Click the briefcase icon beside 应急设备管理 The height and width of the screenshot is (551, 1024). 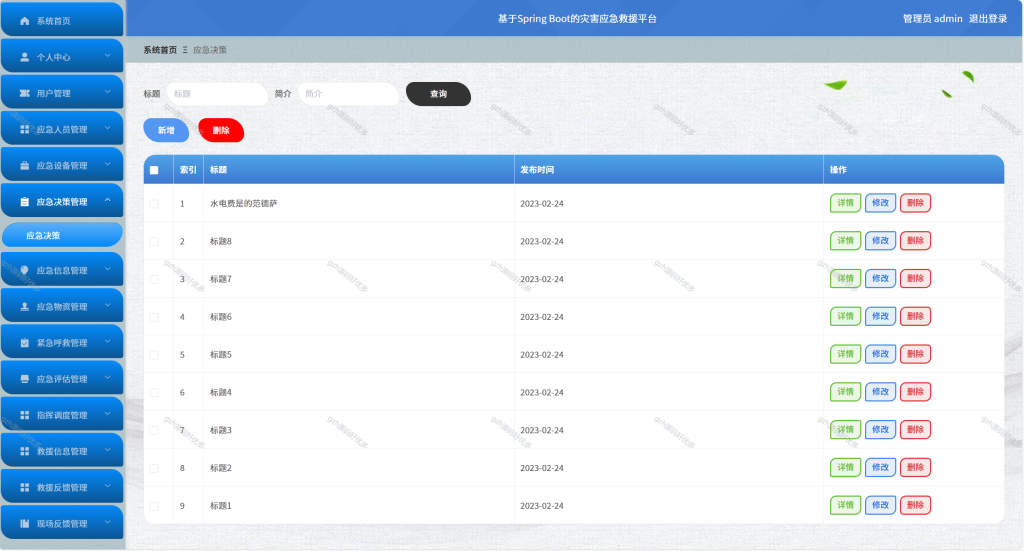[x=24, y=166]
